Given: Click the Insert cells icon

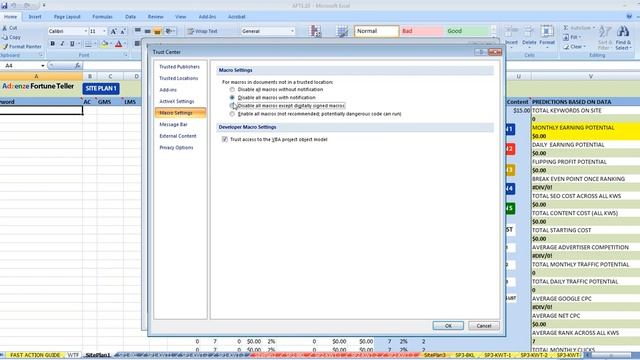Looking at the screenshot, I should pyautogui.click(x=511, y=31).
